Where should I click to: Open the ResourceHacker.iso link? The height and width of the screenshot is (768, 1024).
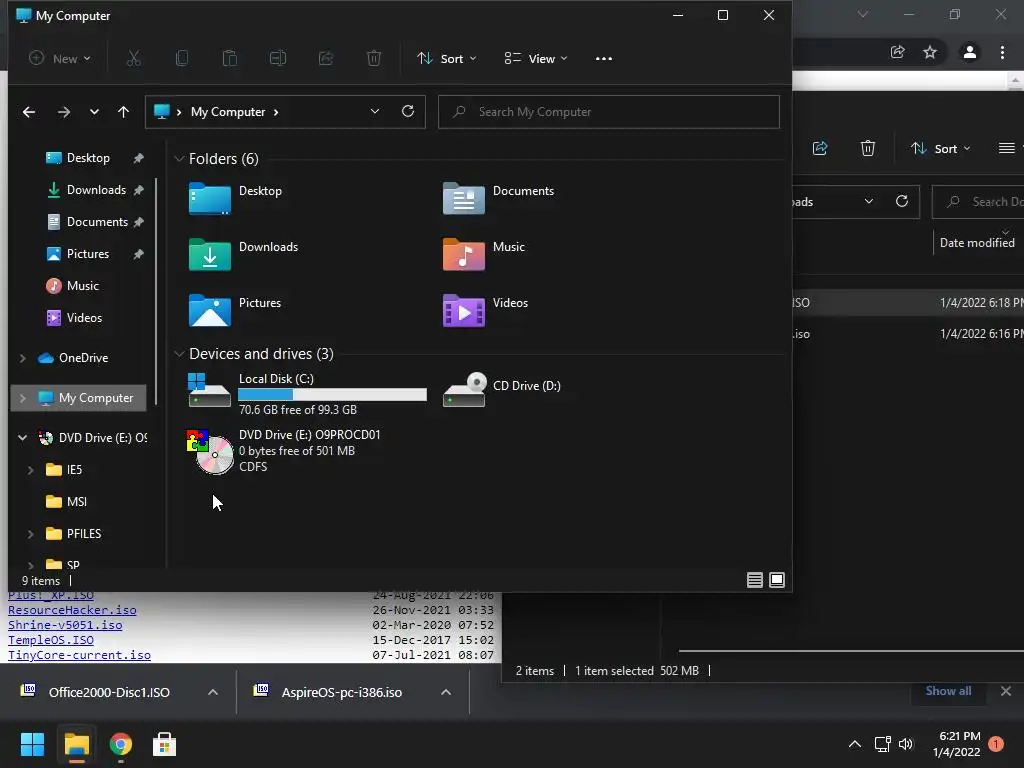[72, 610]
